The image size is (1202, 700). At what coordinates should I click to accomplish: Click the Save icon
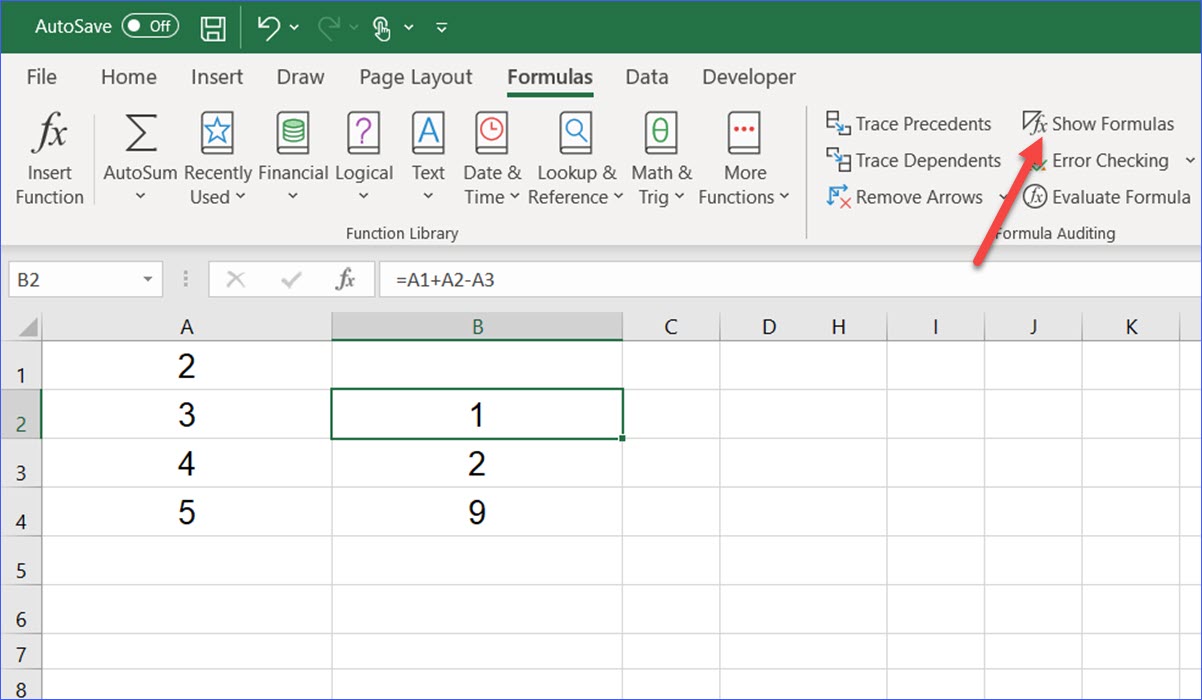click(x=212, y=27)
